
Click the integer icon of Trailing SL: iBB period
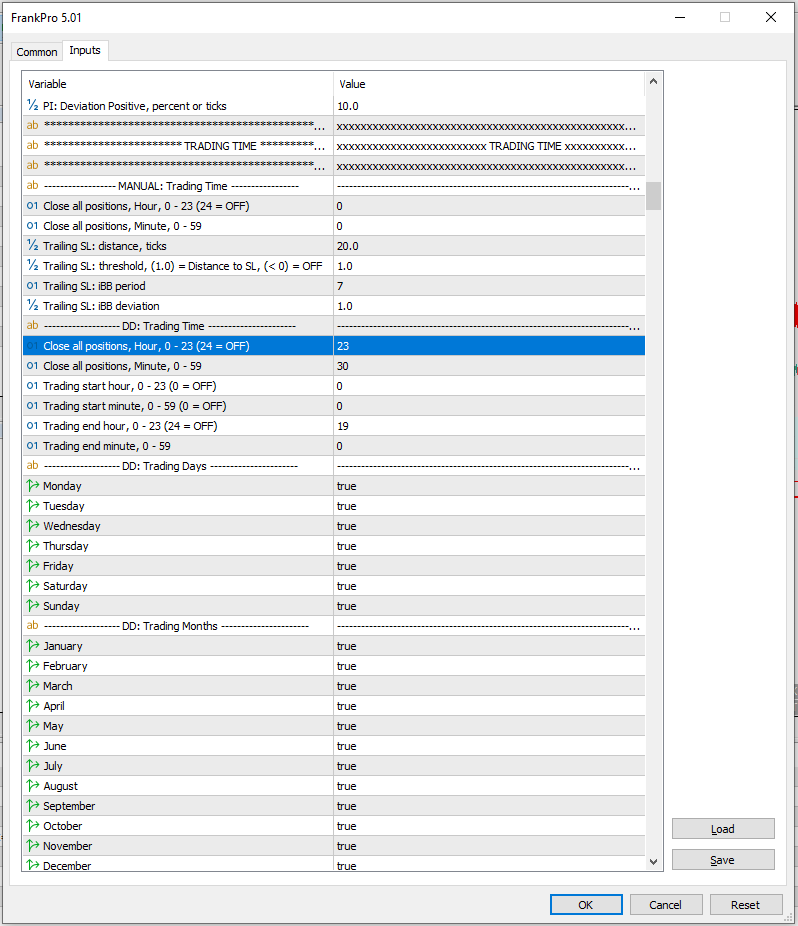[x=32, y=286]
